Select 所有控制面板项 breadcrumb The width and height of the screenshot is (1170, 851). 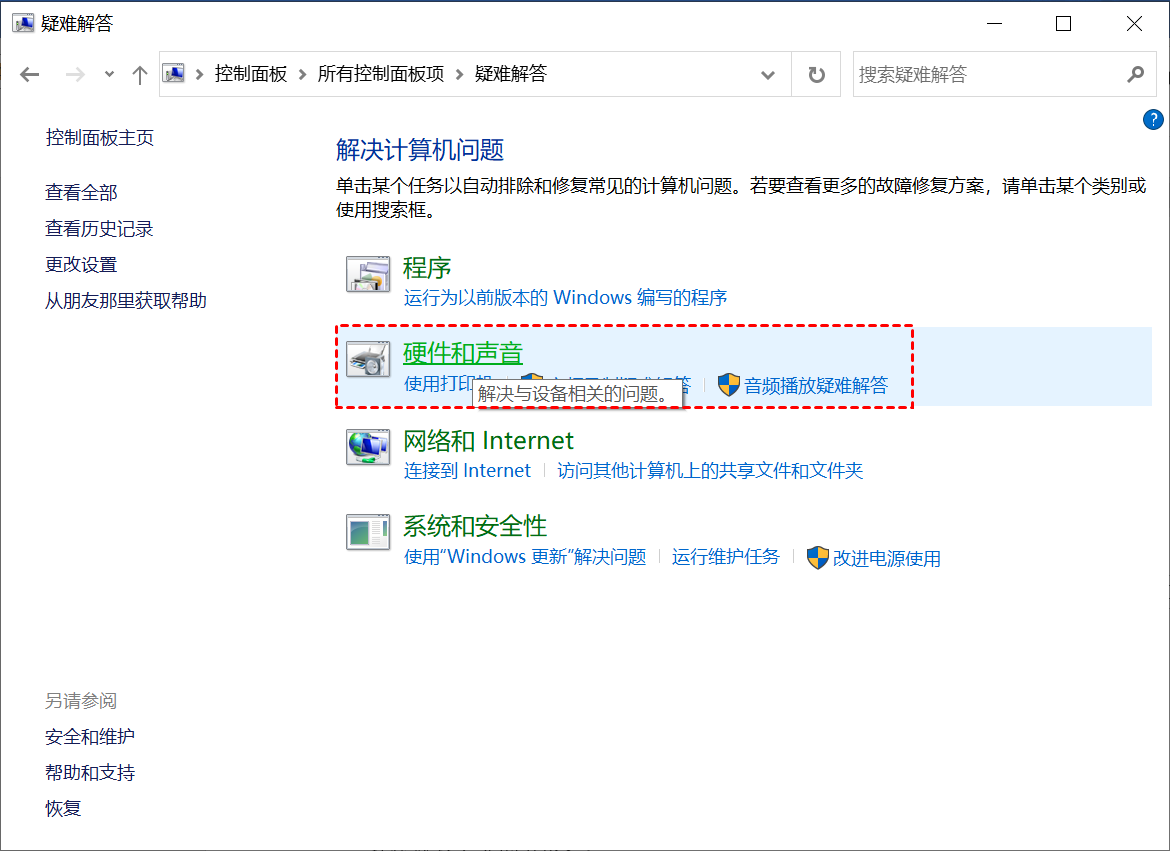381,73
